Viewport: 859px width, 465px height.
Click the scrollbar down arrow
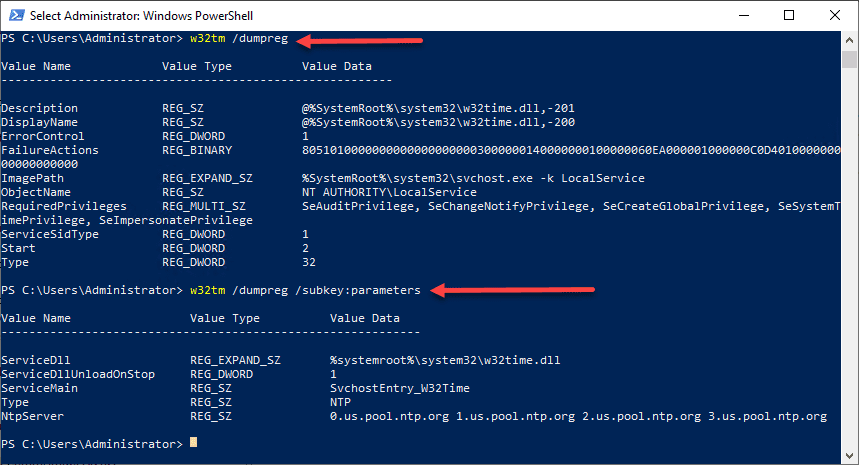tap(850, 457)
